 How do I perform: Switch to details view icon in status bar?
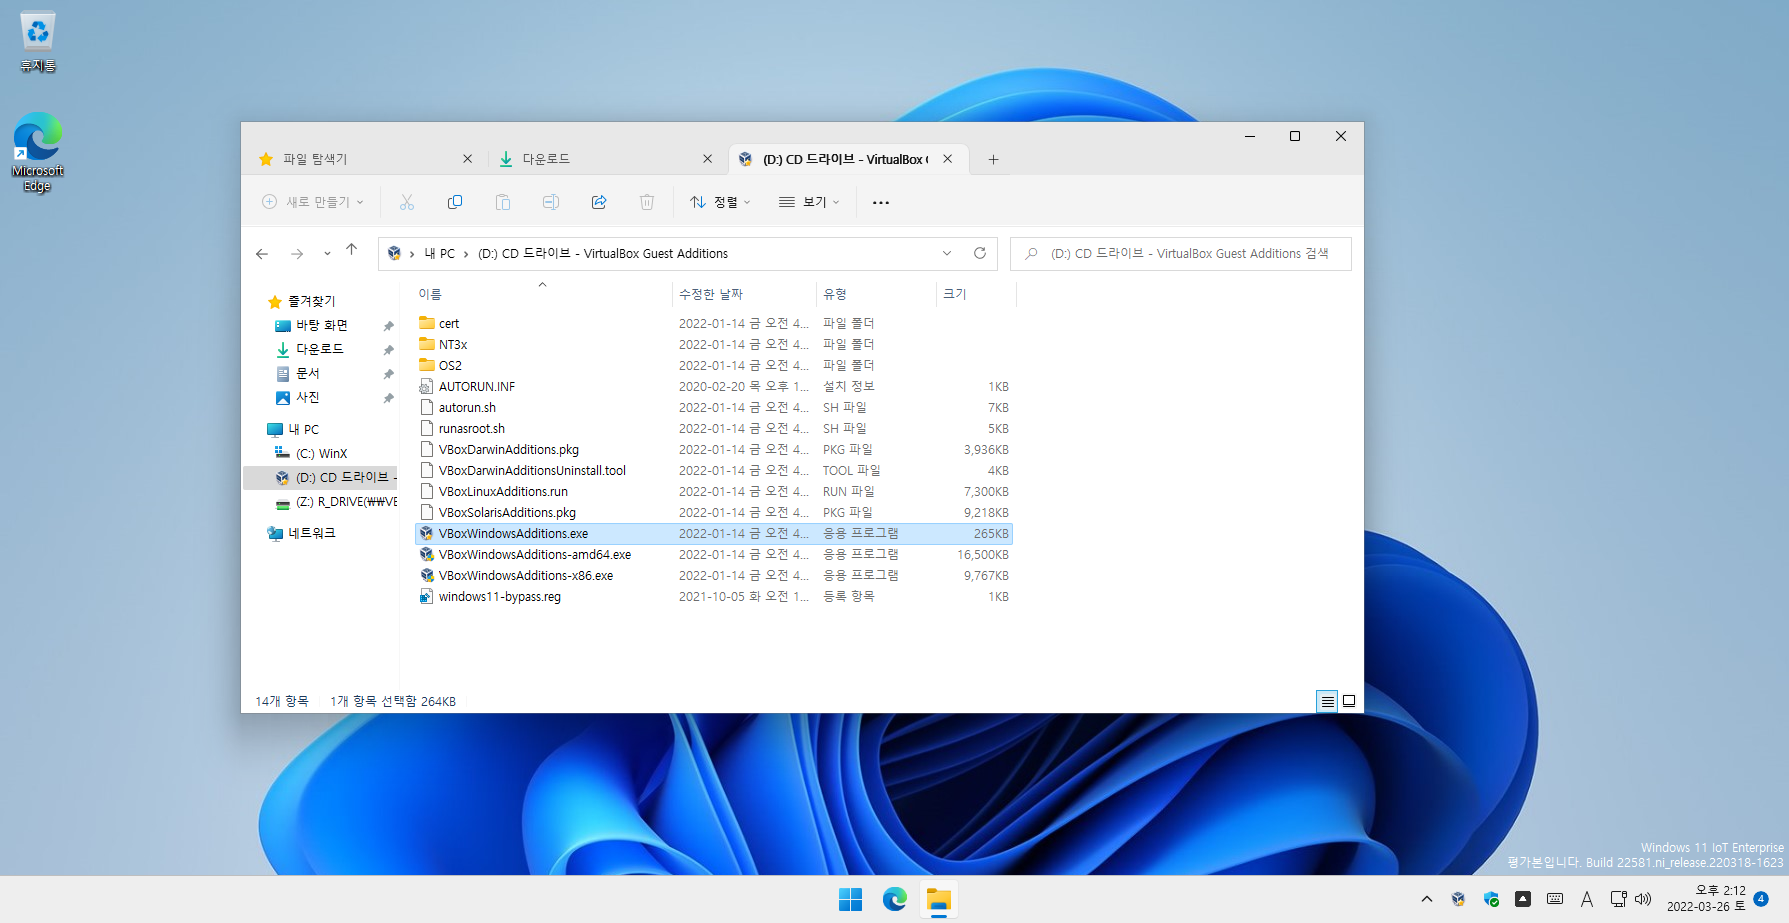tap(1327, 701)
